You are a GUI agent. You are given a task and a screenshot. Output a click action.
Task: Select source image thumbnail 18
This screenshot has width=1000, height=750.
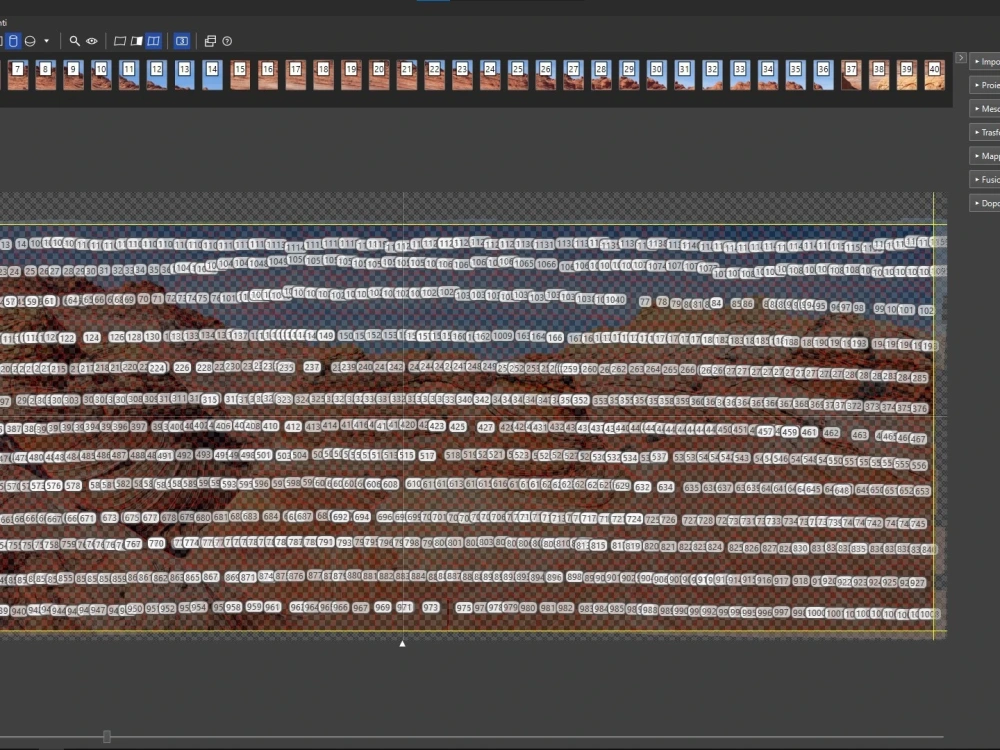click(x=323, y=75)
